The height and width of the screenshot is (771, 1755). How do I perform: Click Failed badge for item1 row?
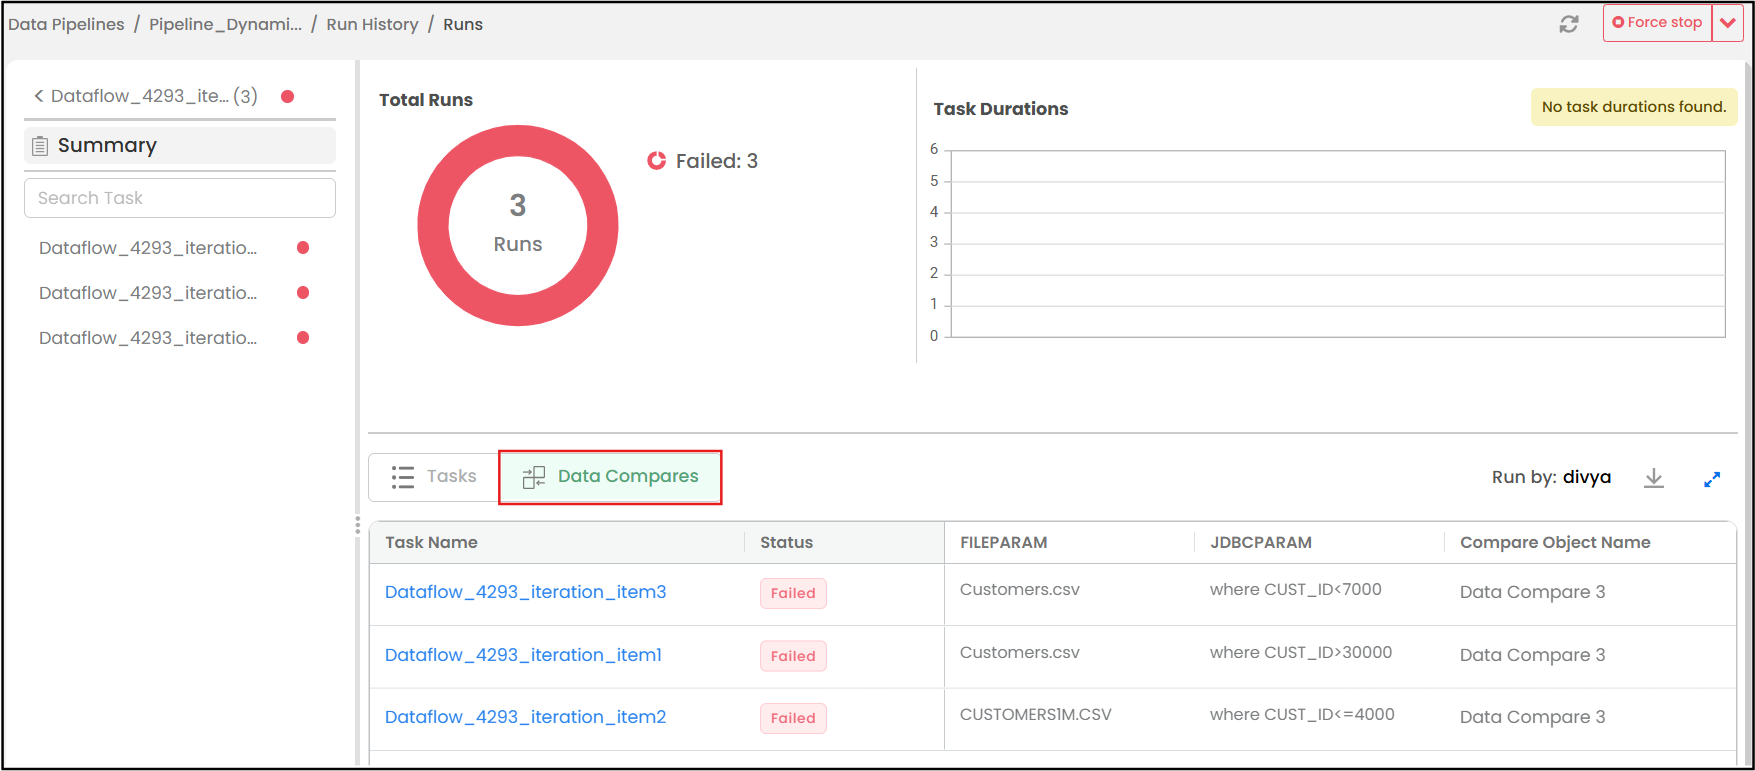[793, 656]
